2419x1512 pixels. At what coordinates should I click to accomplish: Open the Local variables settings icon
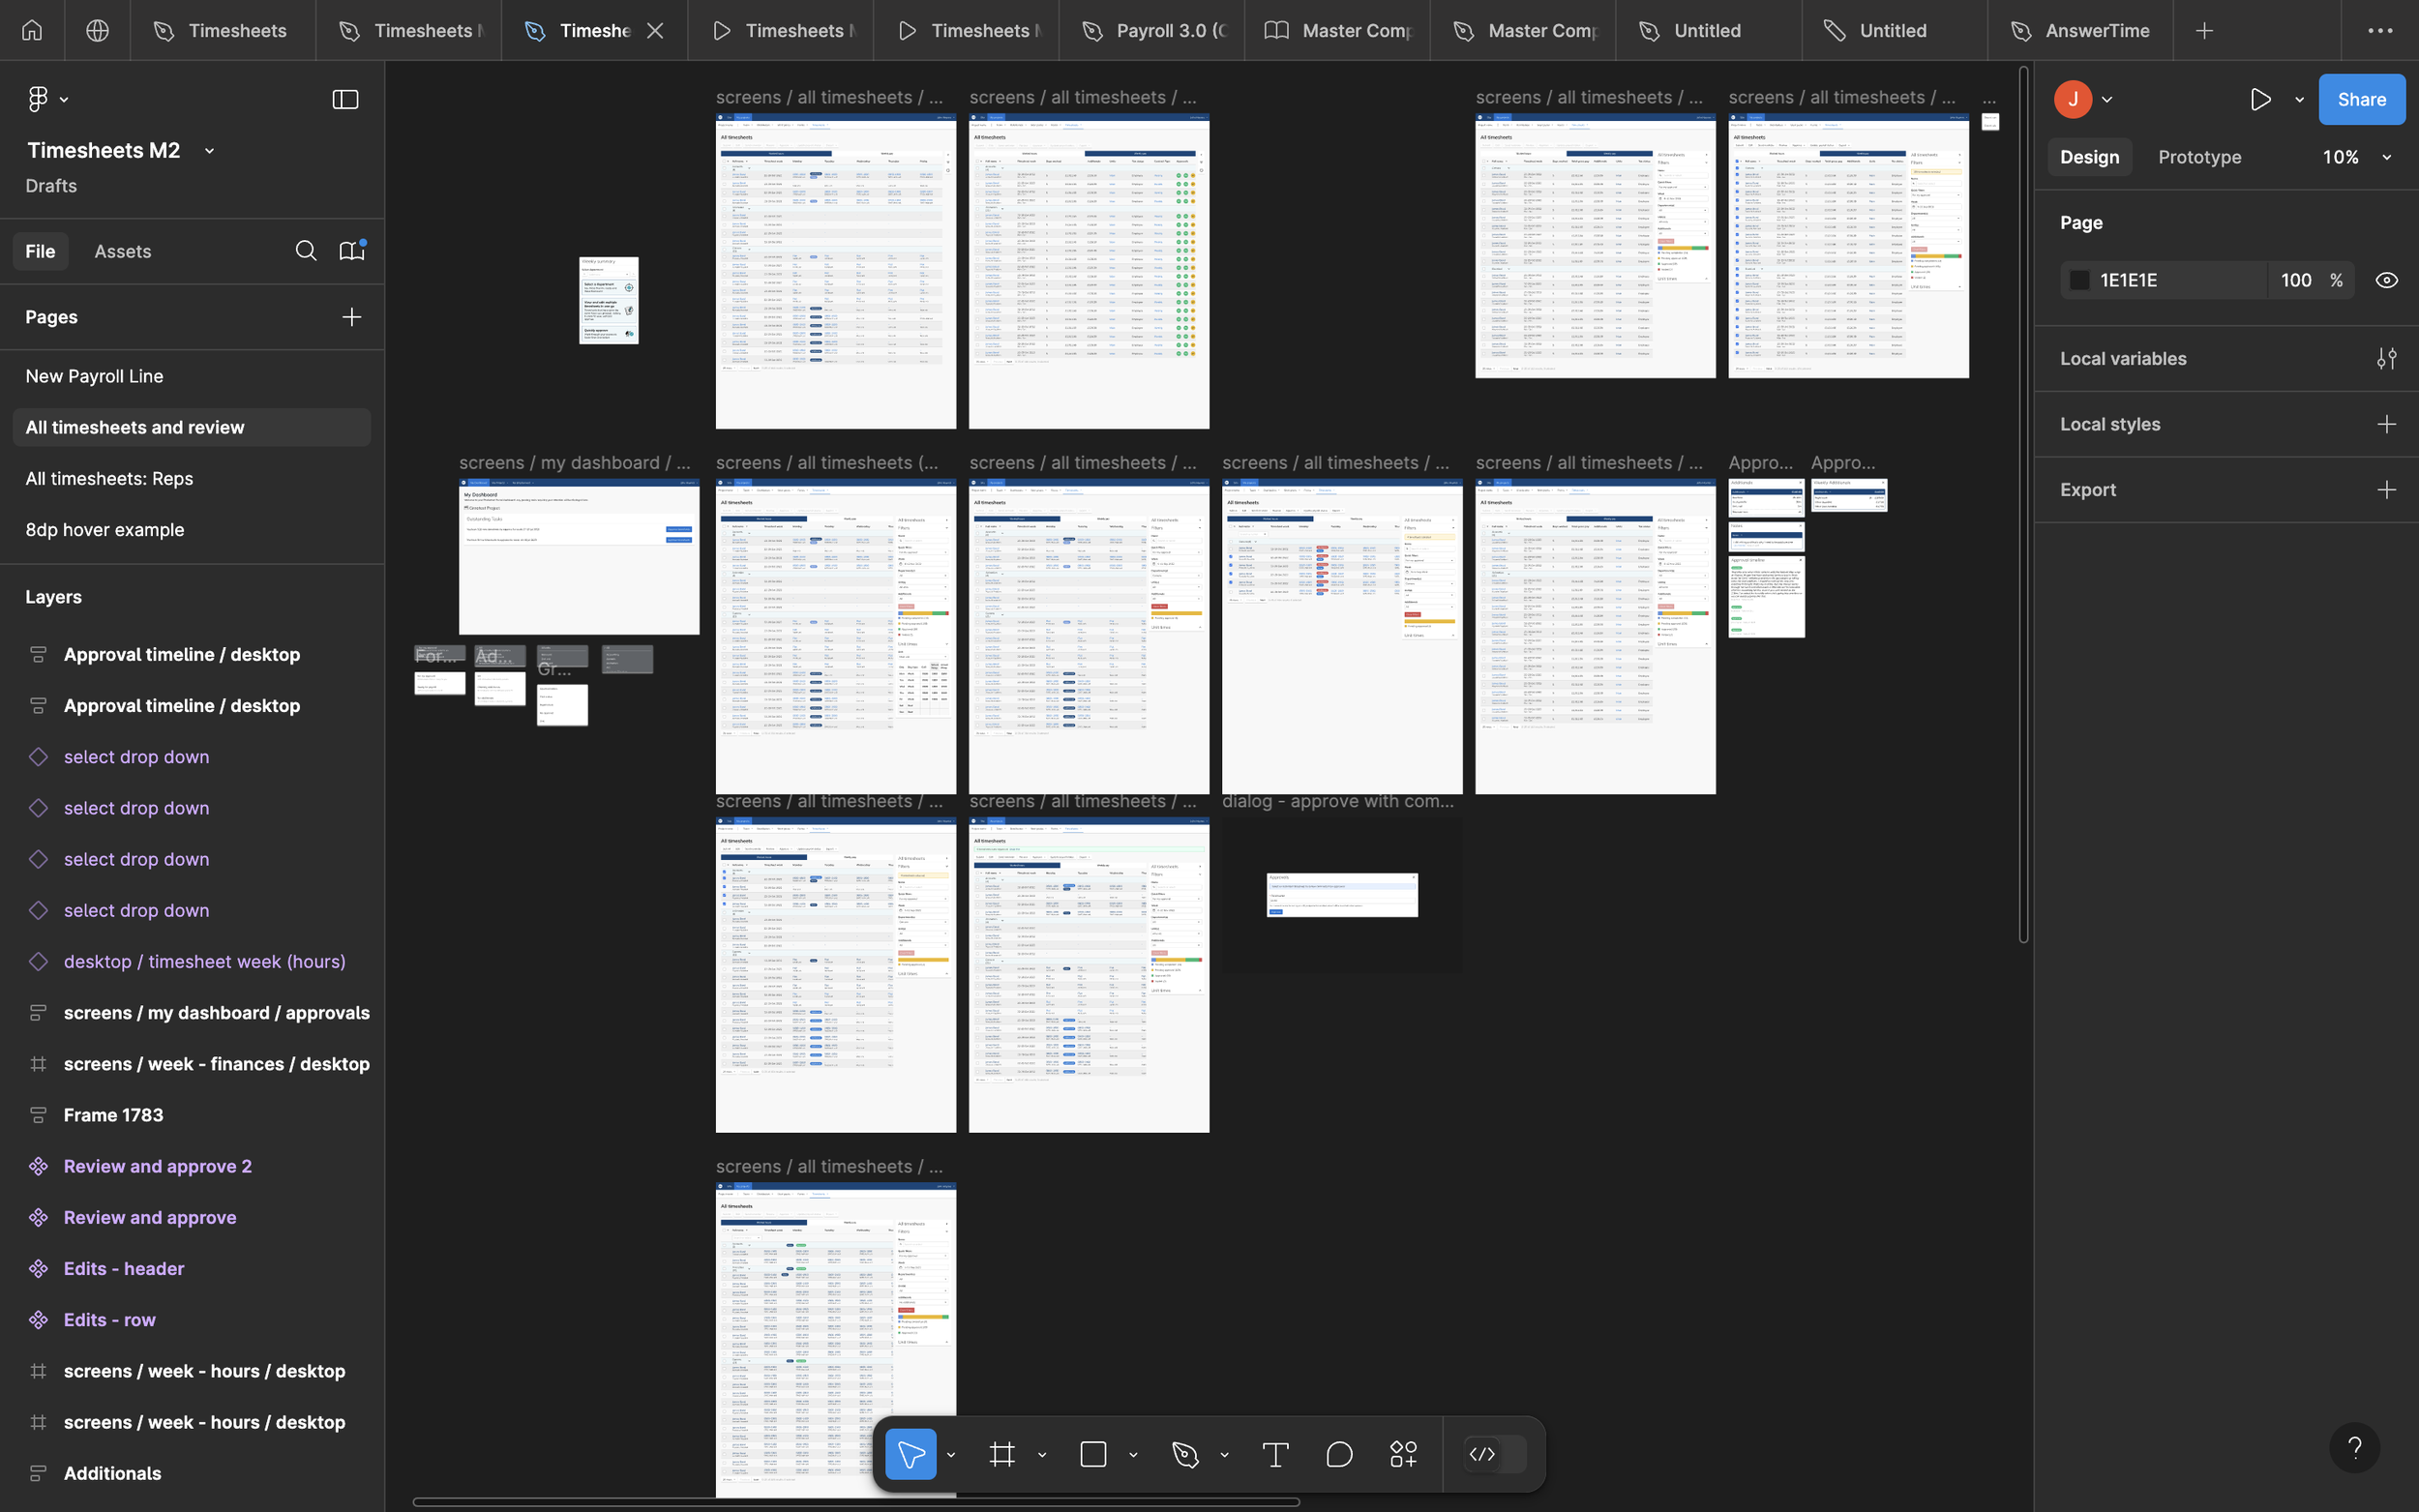pos(2386,359)
